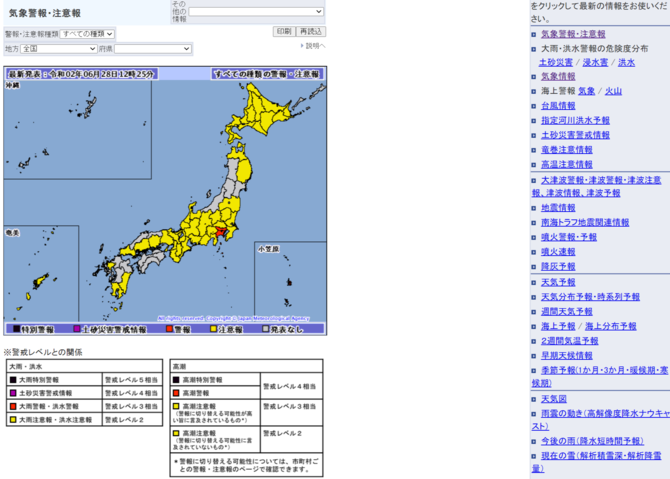670x479 pixels.
Task: Open the 地震情報 link
Action: (x=558, y=208)
